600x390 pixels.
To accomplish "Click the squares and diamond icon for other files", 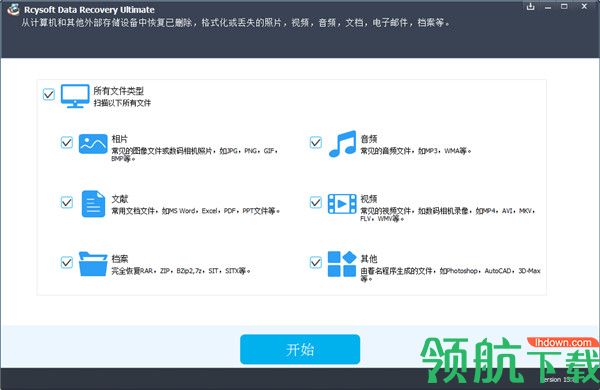I will pos(342,264).
